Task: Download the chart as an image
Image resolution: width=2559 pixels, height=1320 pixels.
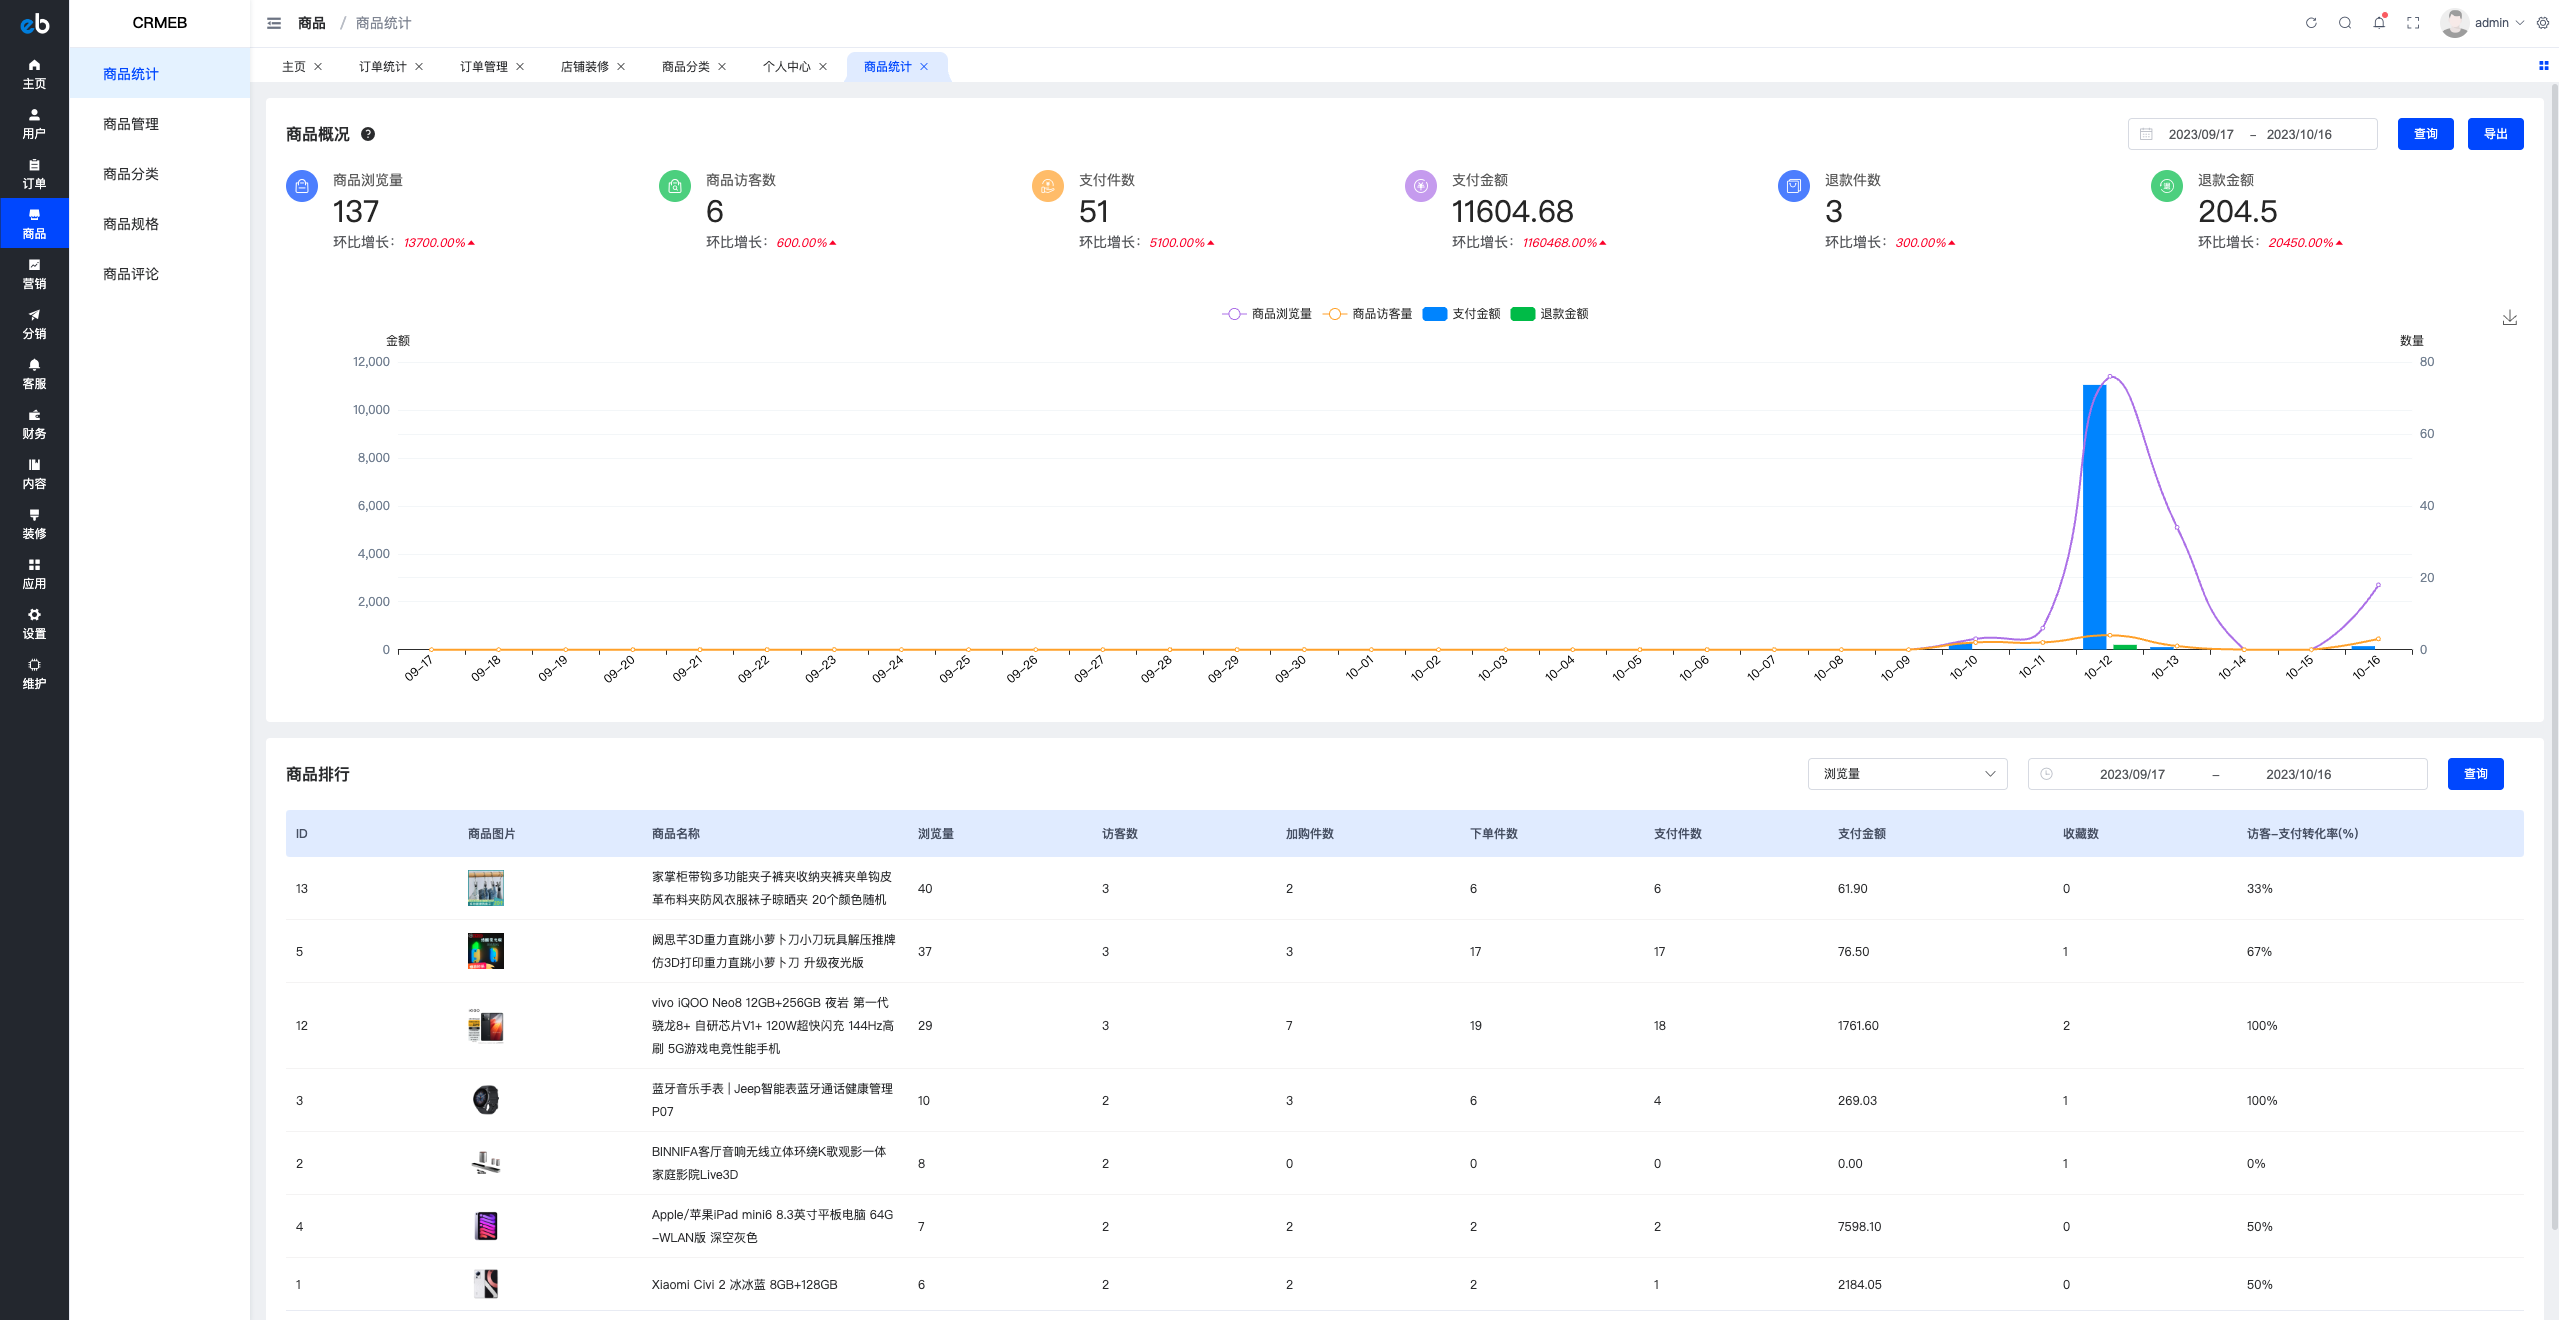Action: (x=2509, y=318)
